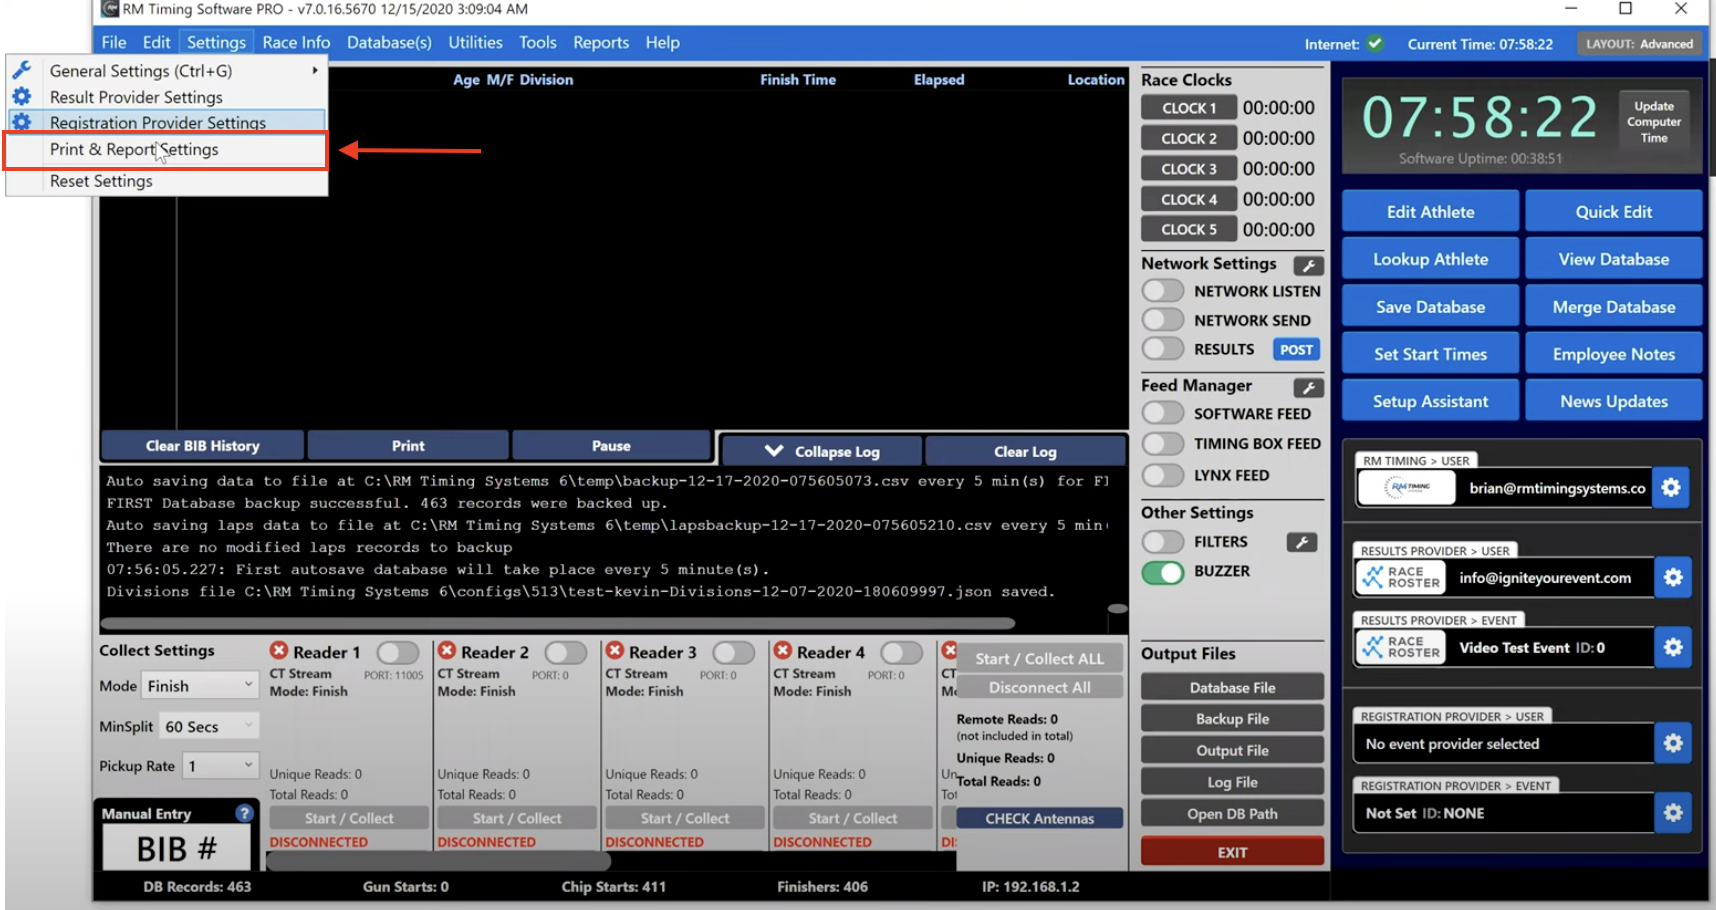The image size is (1716, 910).
Task: Open RM Timing user gear settings
Action: click(1671, 488)
